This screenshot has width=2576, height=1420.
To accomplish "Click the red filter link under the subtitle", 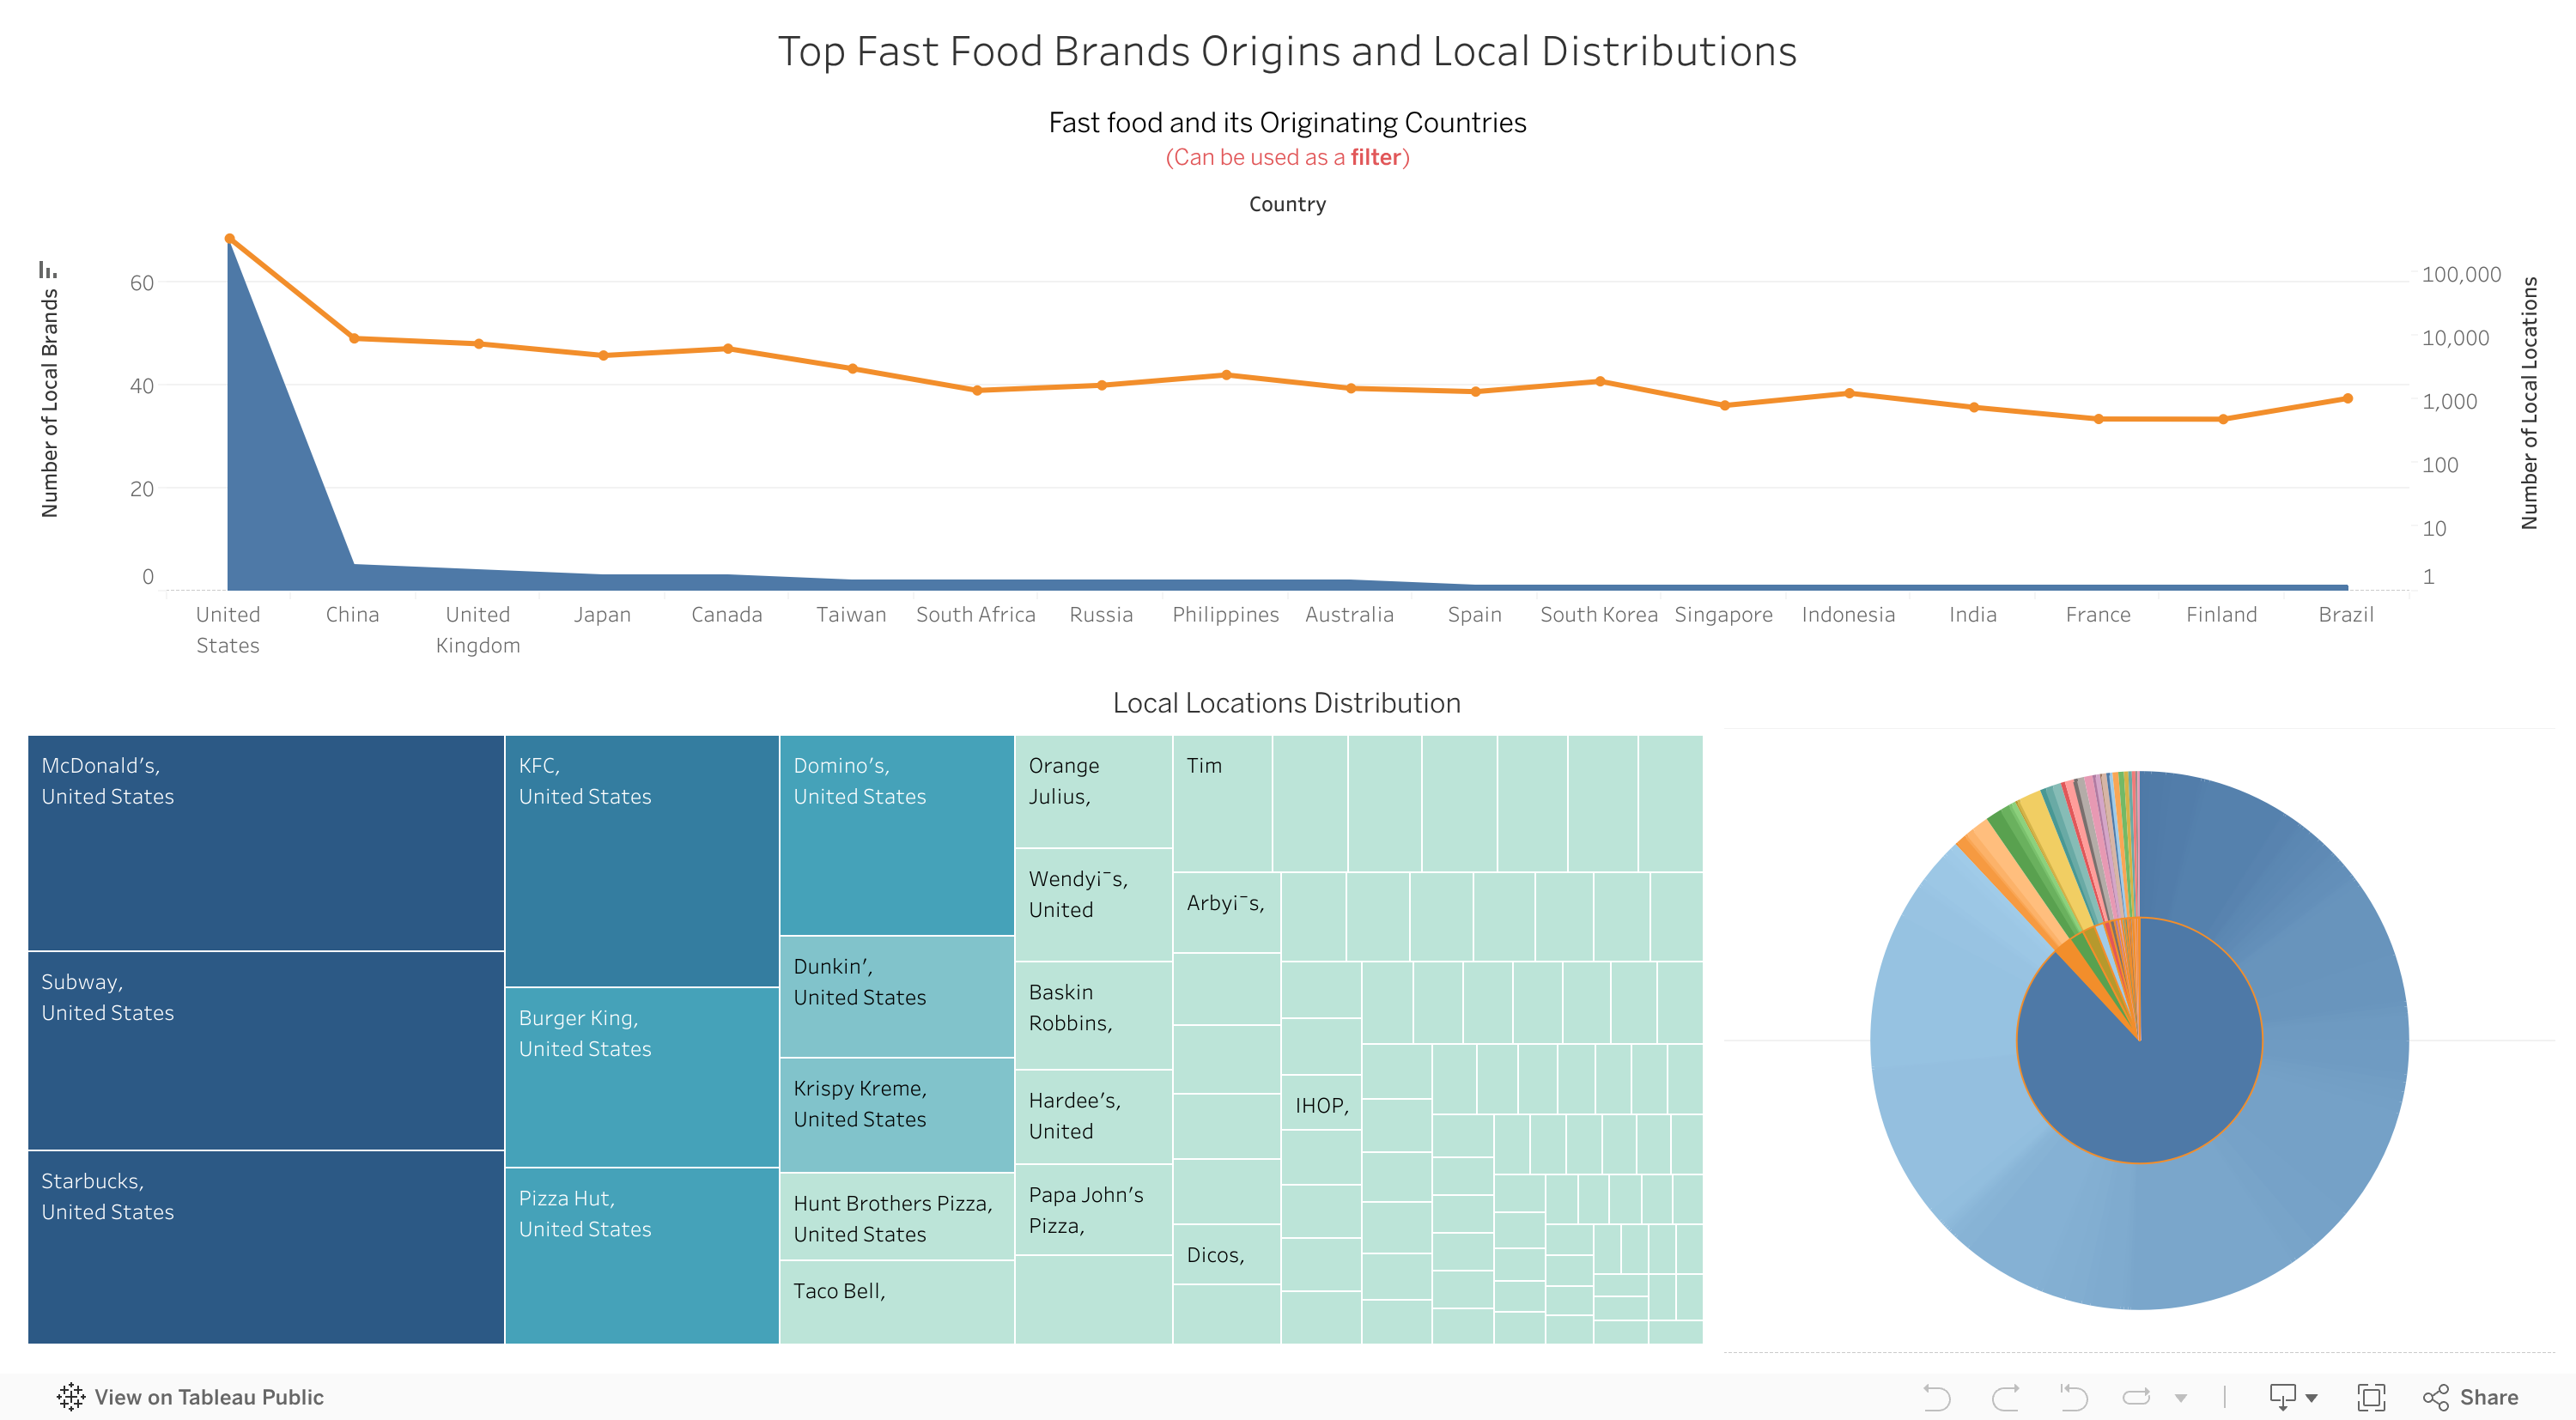I will (1377, 157).
